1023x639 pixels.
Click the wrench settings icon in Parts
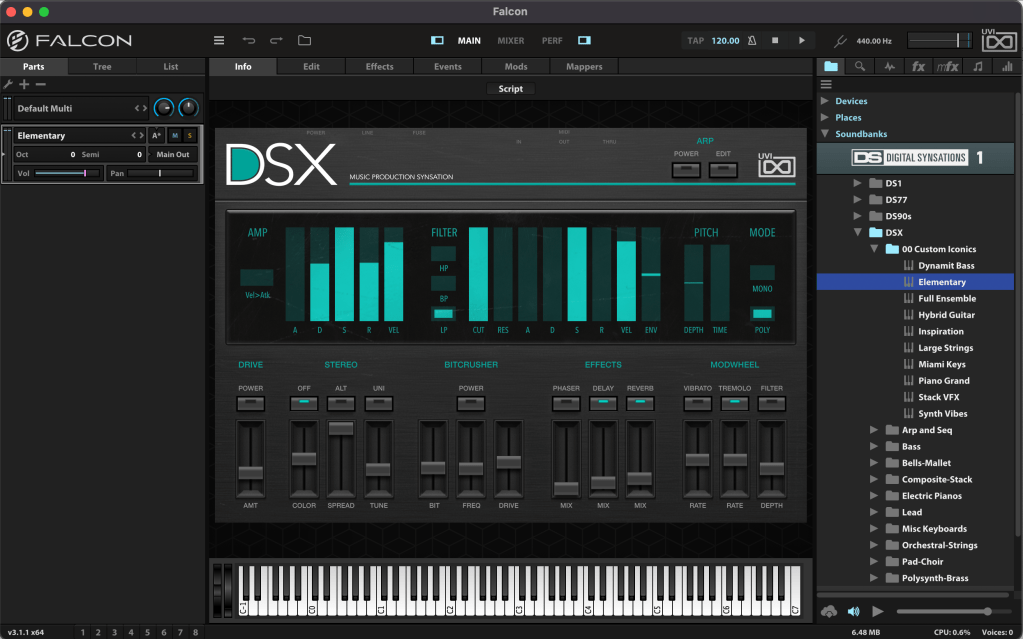(x=8, y=84)
